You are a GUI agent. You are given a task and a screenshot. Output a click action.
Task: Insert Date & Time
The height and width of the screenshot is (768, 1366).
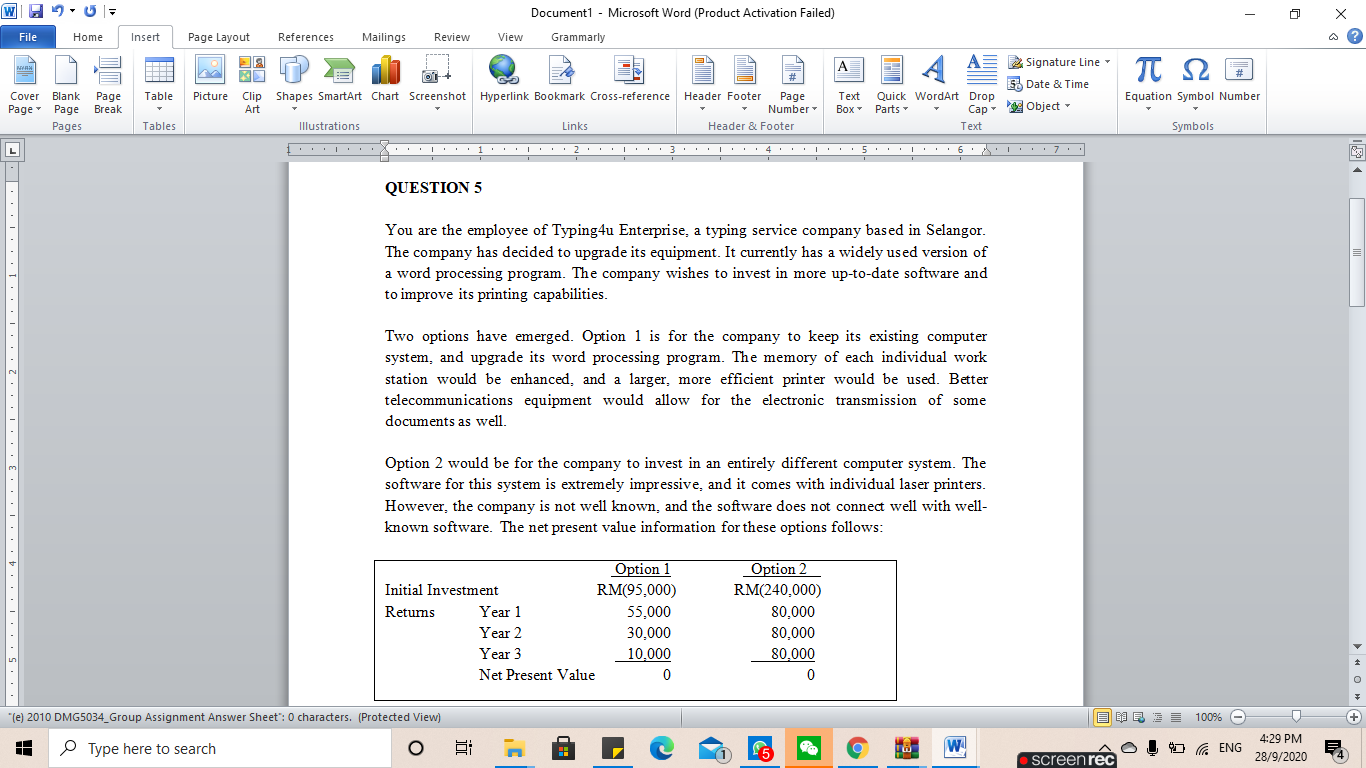(1048, 84)
